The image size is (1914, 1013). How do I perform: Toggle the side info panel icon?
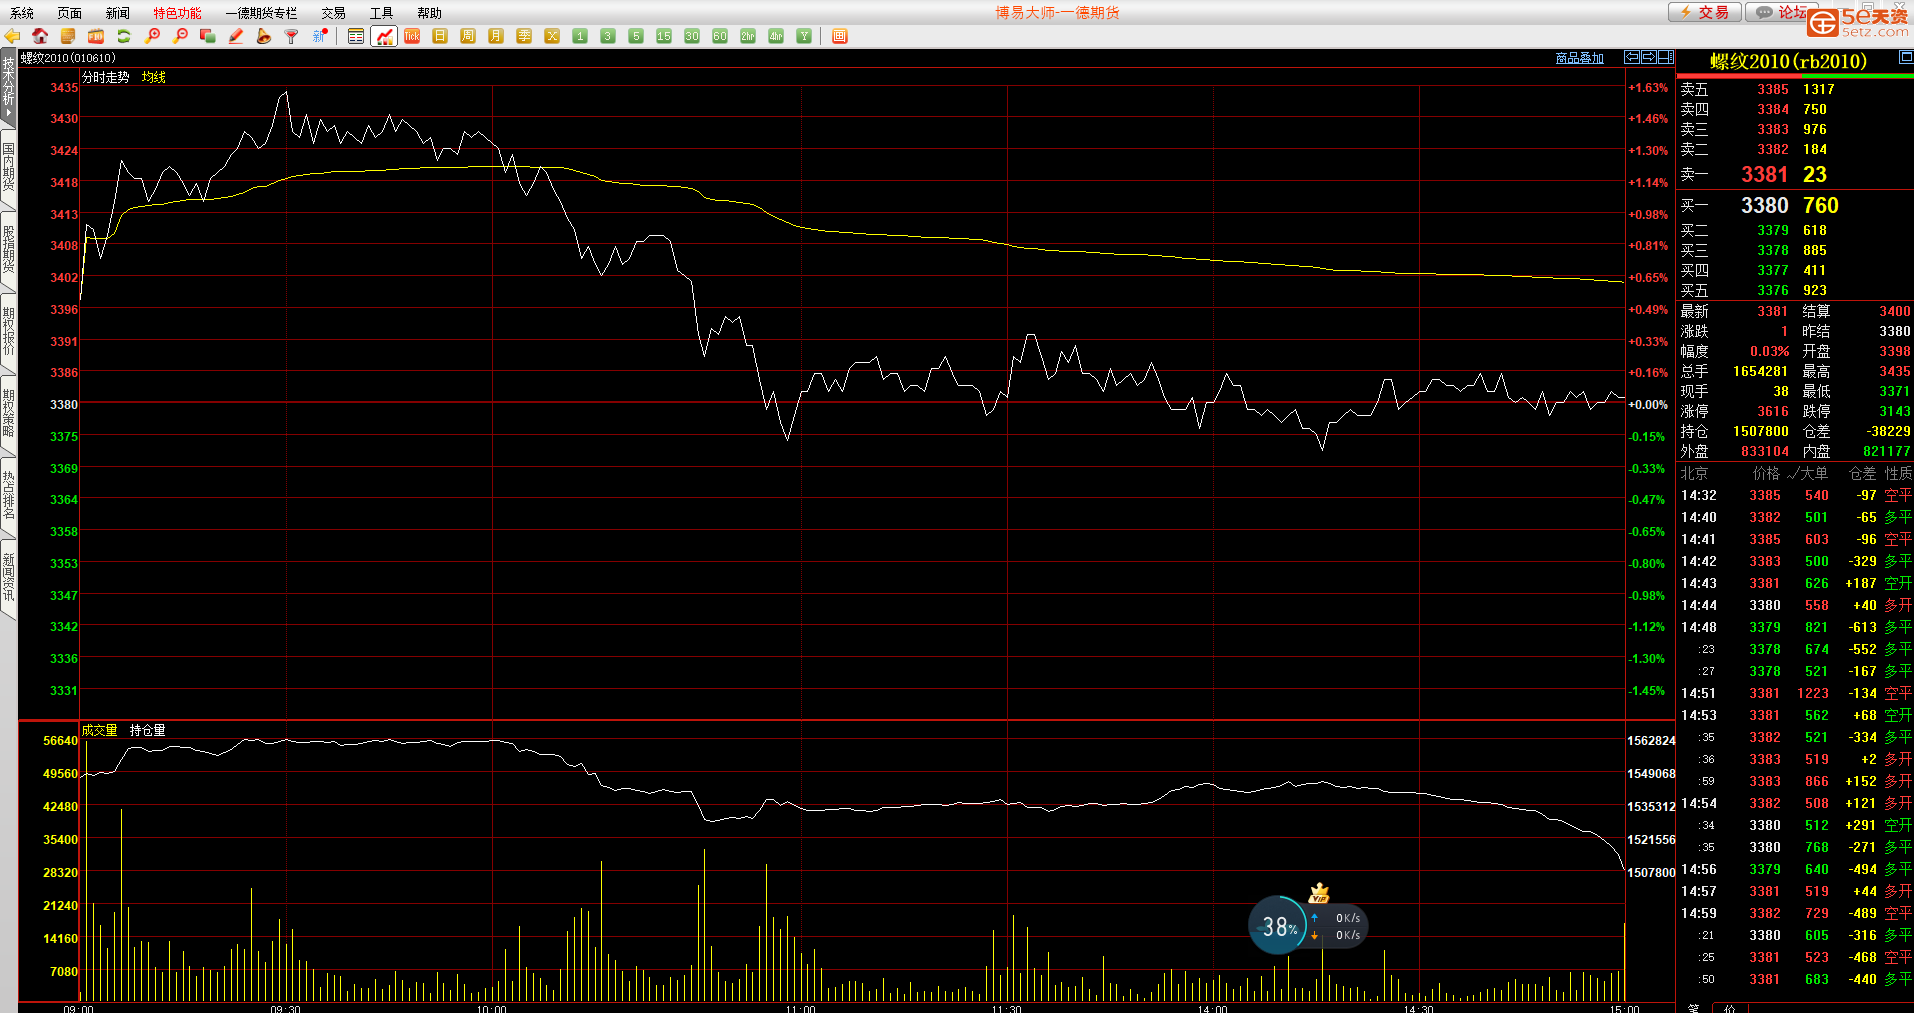1666,57
